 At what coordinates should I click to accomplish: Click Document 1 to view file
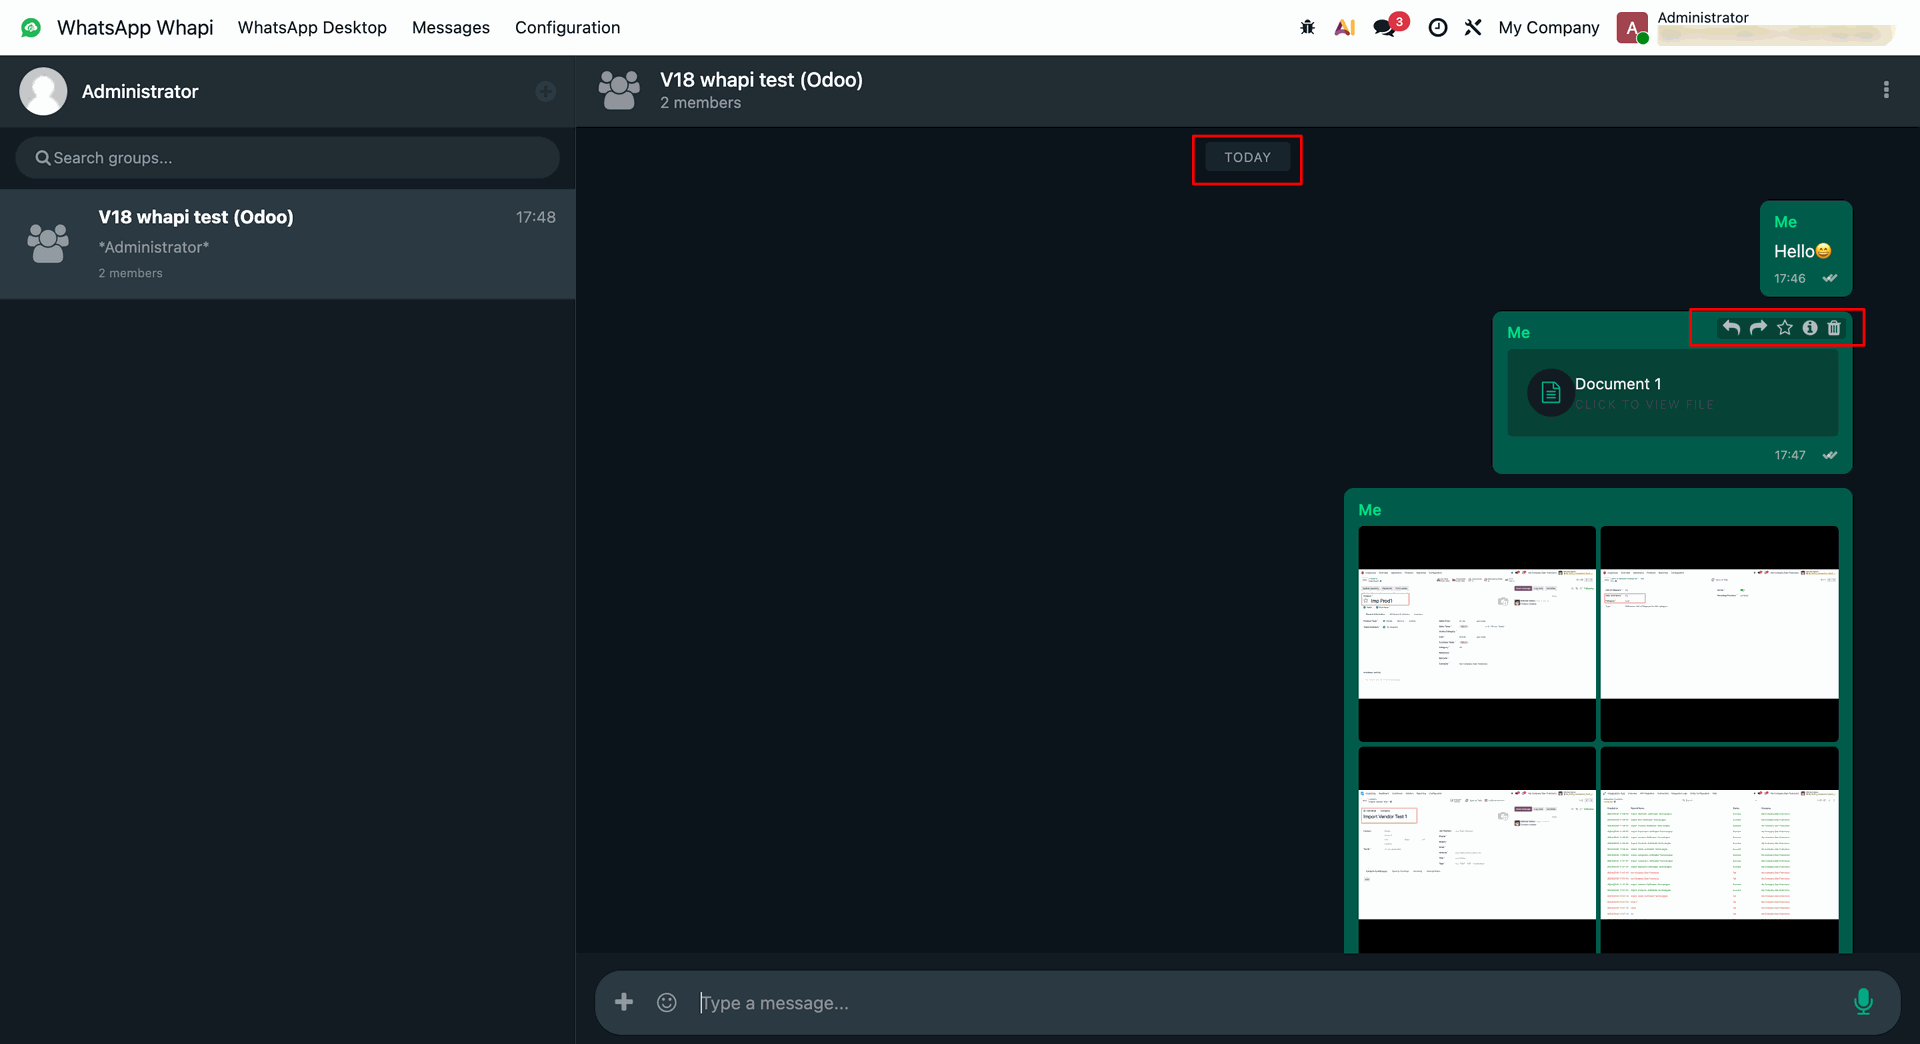tap(1672, 393)
